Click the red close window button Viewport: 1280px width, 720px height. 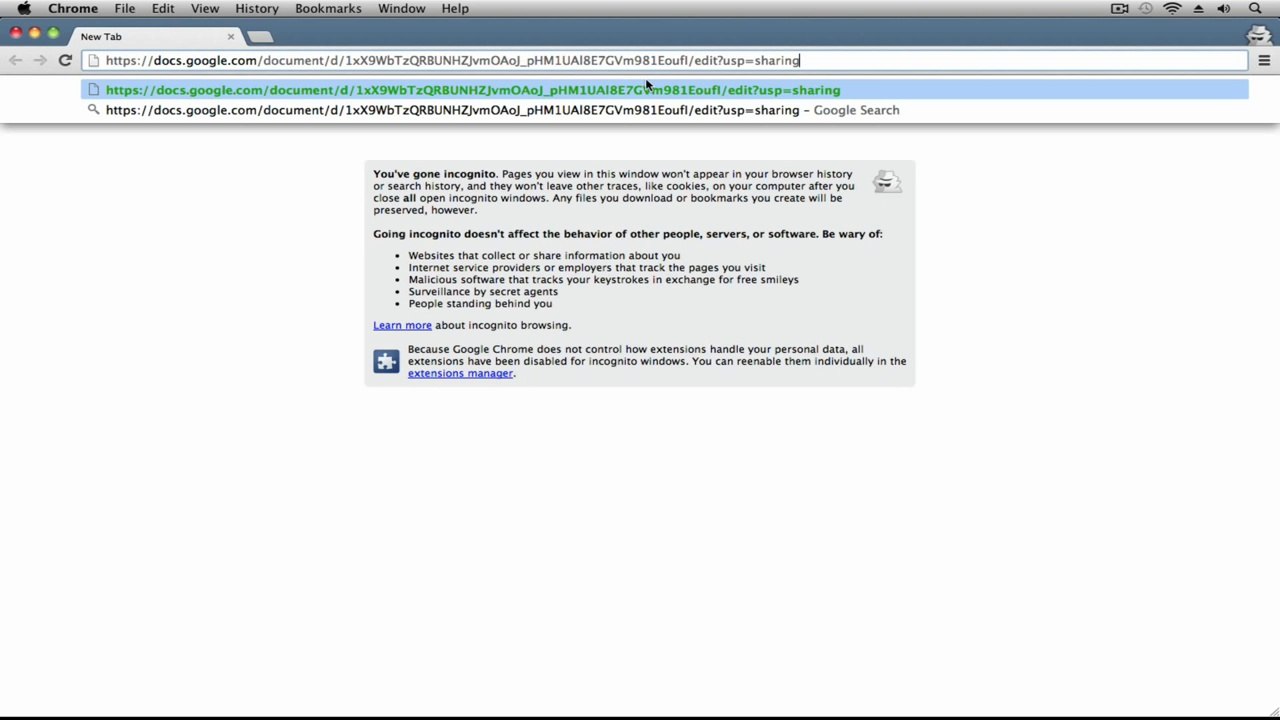(x=16, y=33)
